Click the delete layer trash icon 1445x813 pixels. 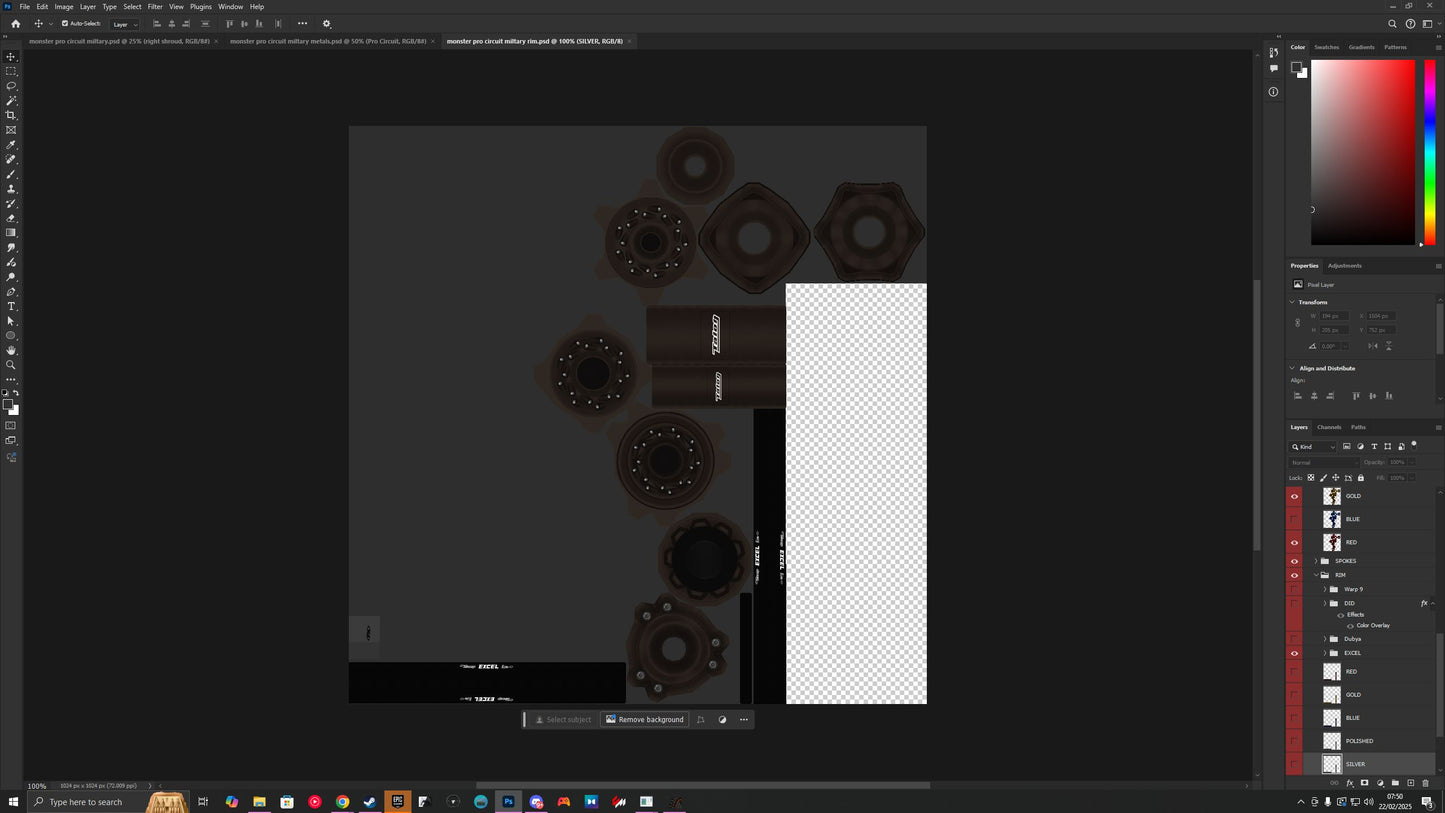1425,783
